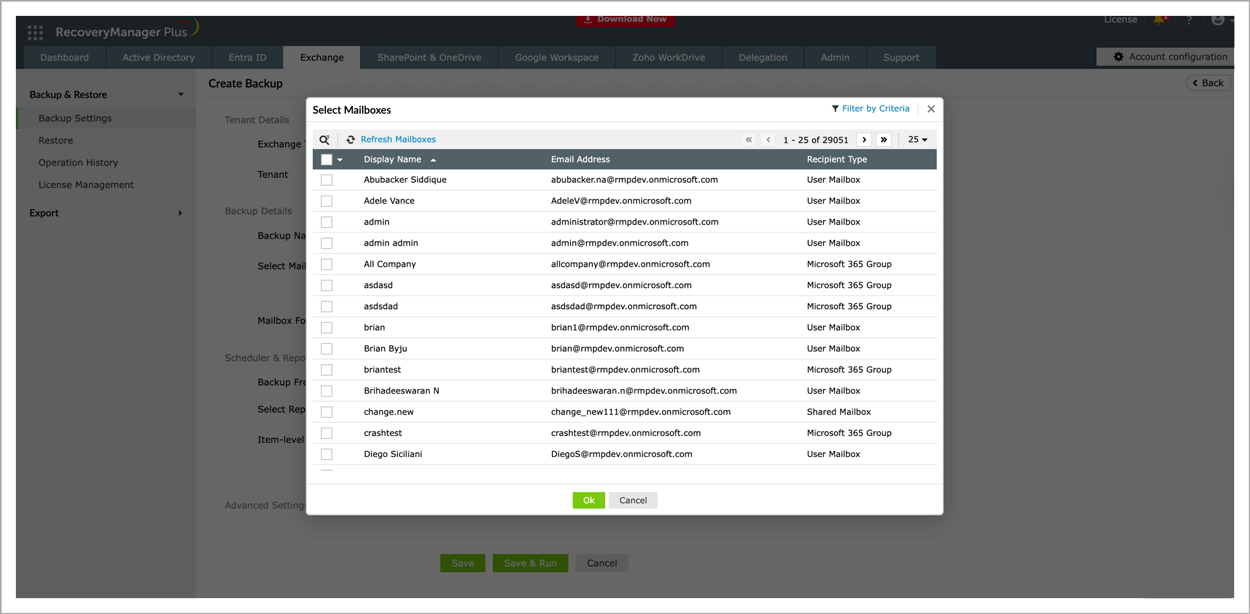Tick the checkbox for brian
Image resolution: width=1250 pixels, height=614 pixels.
pos(326,328)
